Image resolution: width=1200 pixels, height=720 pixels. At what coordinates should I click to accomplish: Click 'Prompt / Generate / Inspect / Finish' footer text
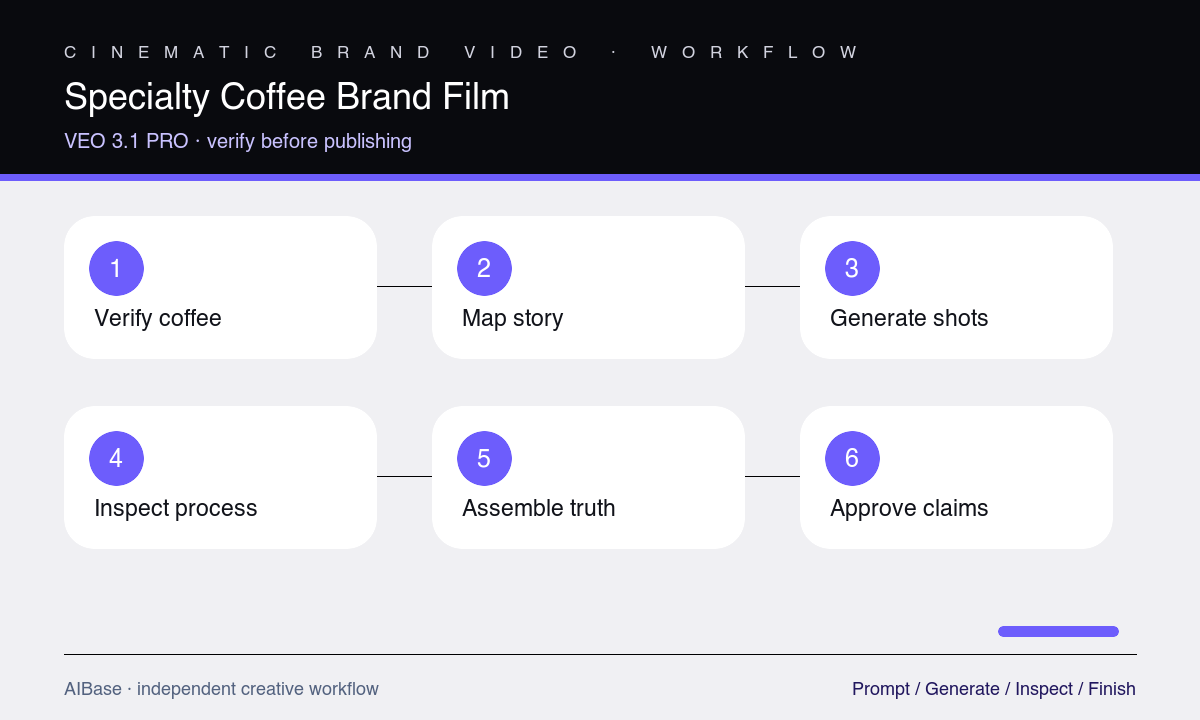coord(994,689)
